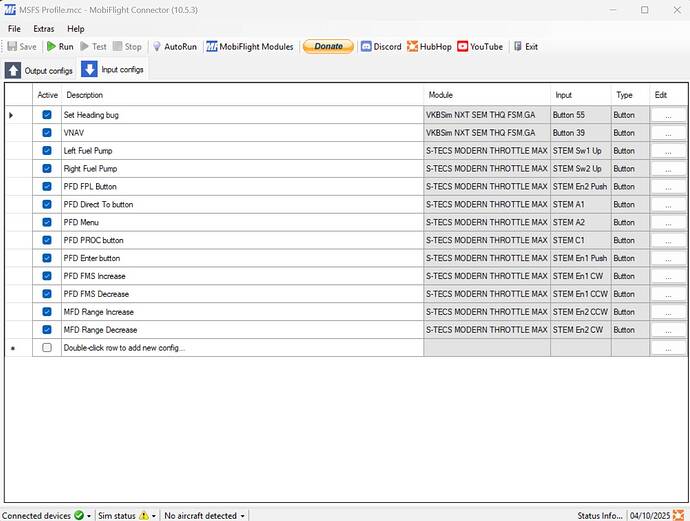The image size is (690, 521).
Task: Click the Run play icon in toolbar
Action: 52,47
